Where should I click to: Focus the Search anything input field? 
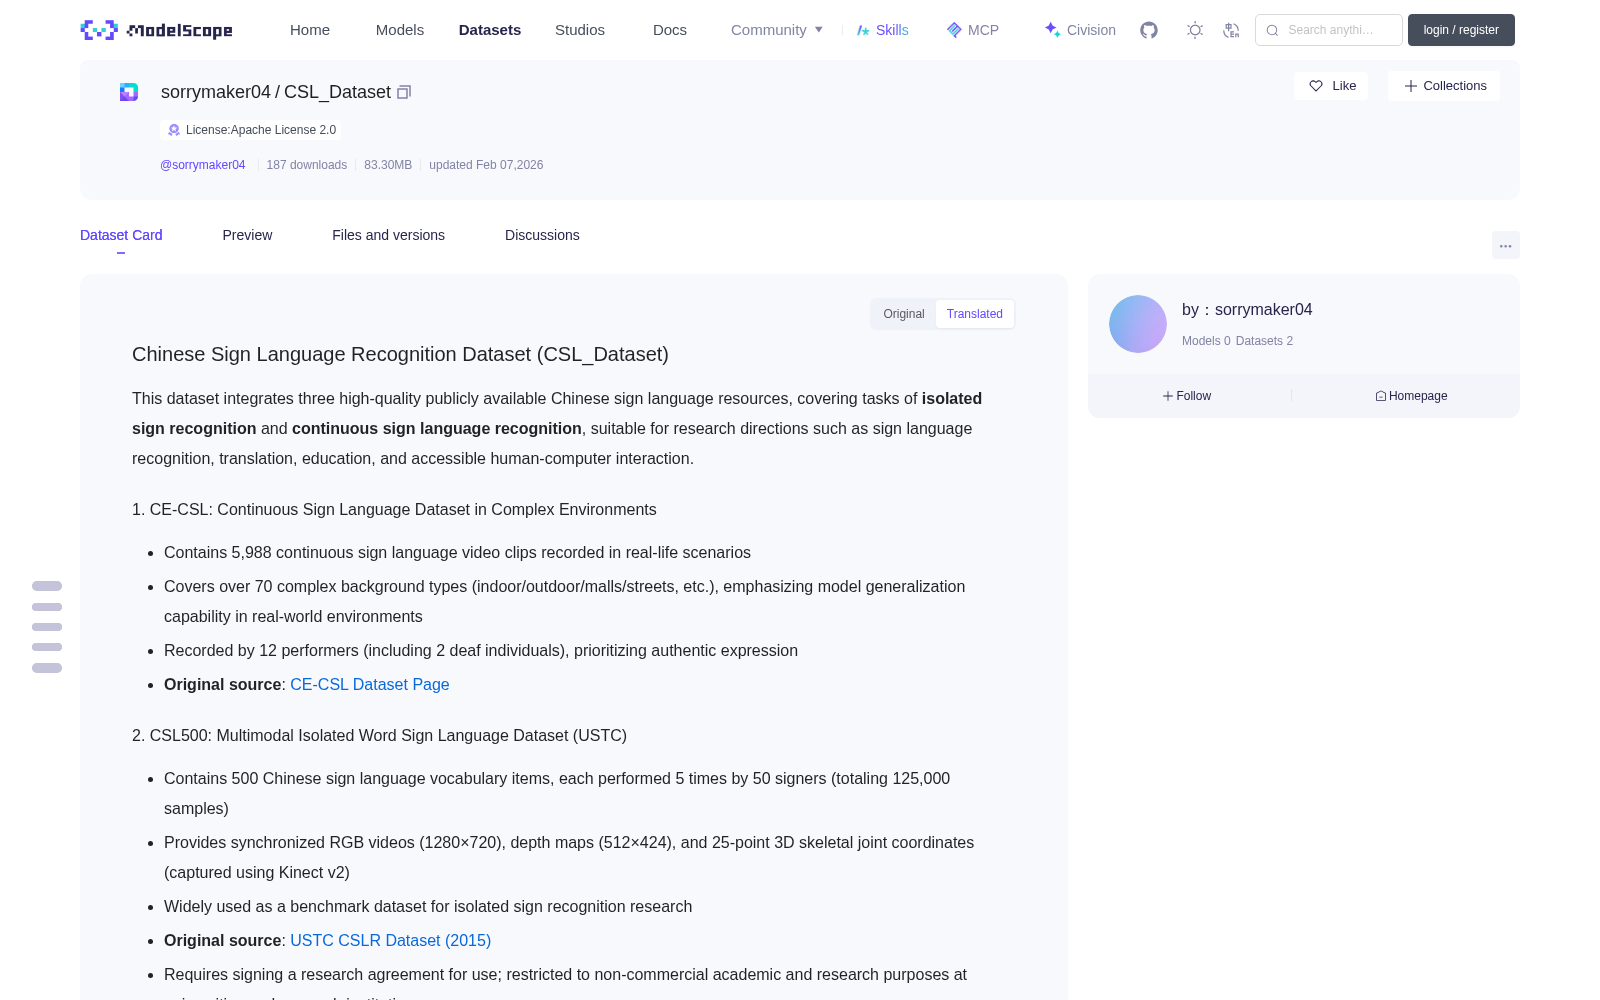tap(1329, 30)
